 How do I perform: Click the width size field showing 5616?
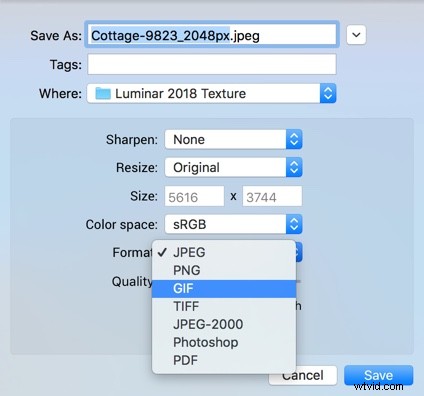tap(194, 196)
